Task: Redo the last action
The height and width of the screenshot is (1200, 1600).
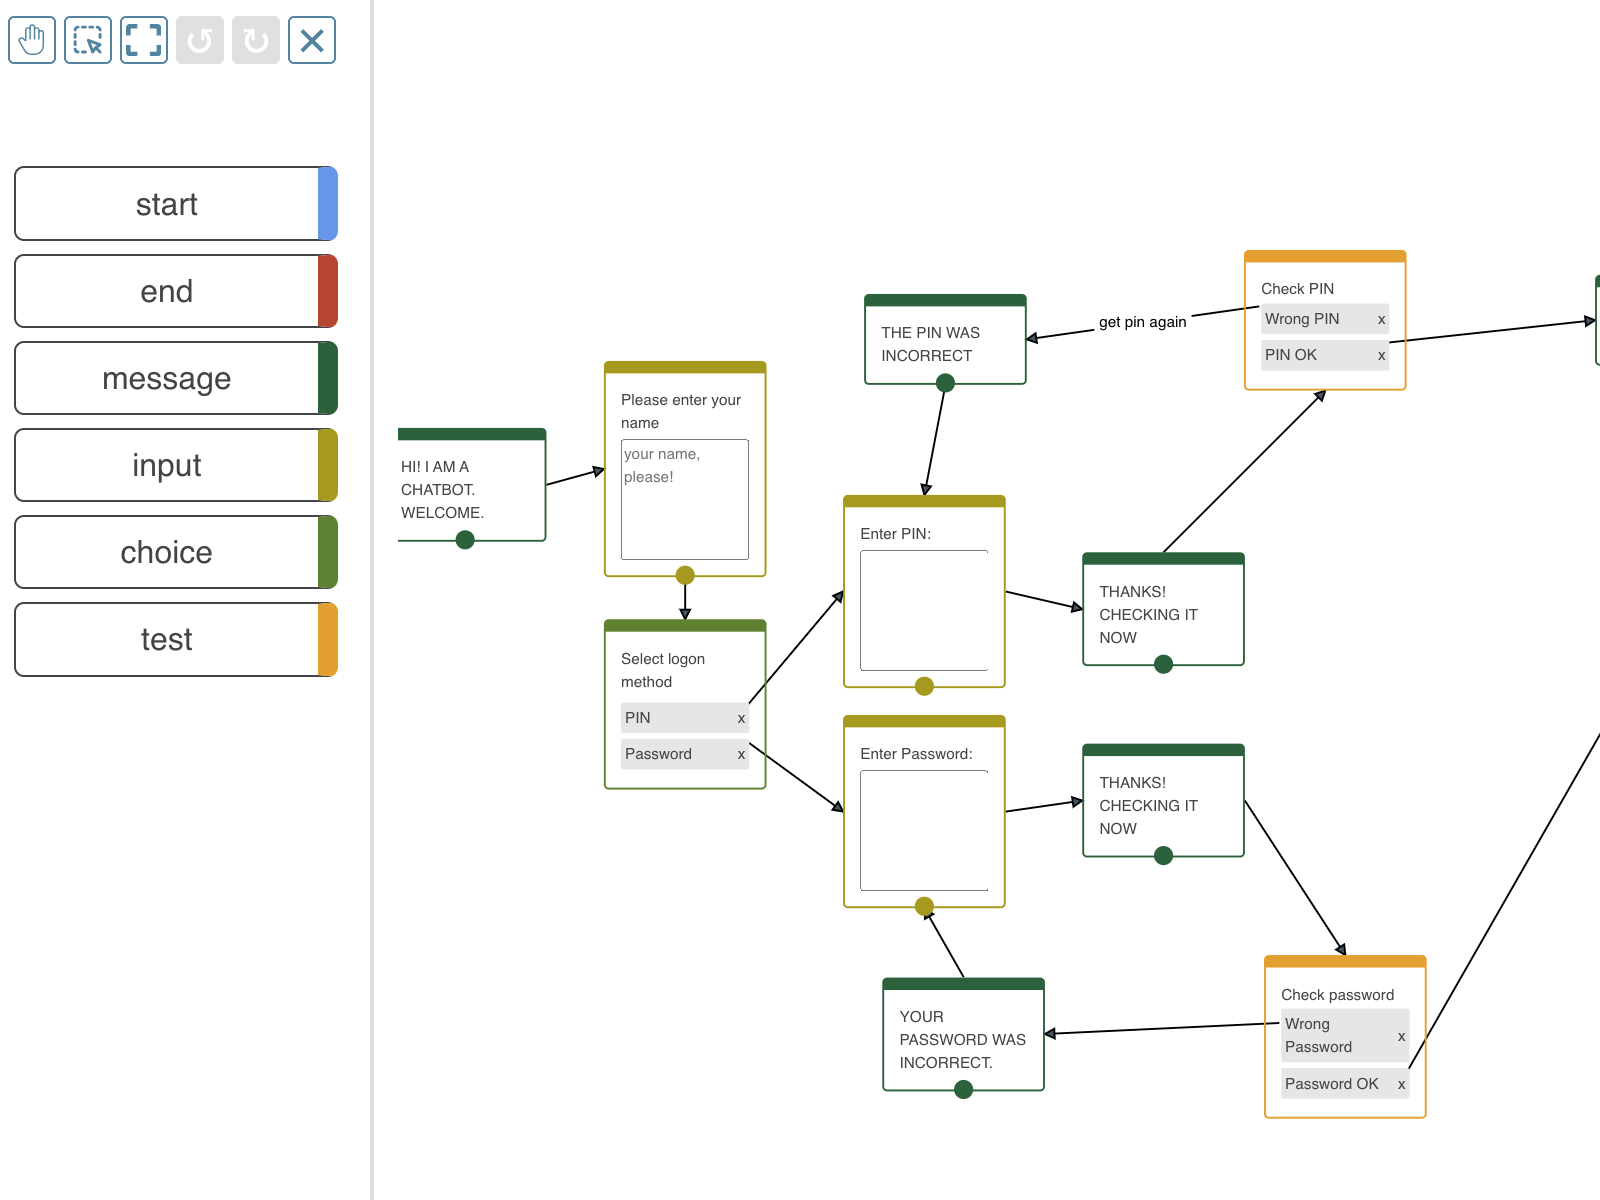Action: 255,40
